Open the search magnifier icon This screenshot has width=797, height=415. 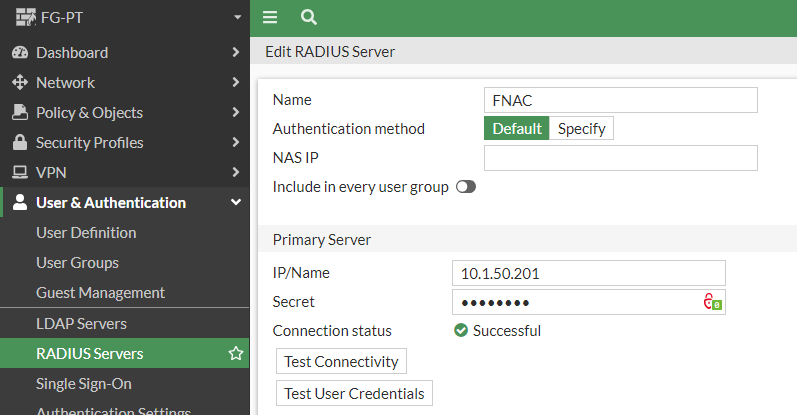(x=308, y=17)
